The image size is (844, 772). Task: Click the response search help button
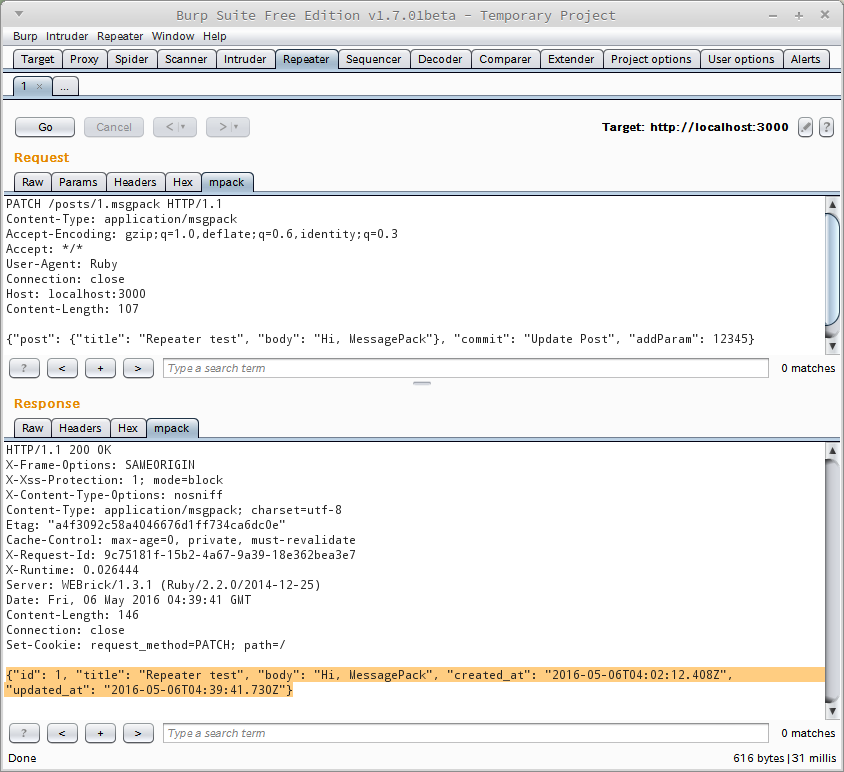coord(24,733)
